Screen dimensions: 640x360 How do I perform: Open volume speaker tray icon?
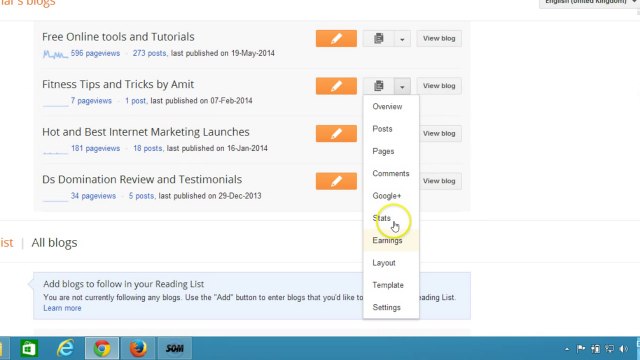tap(623, 349)
